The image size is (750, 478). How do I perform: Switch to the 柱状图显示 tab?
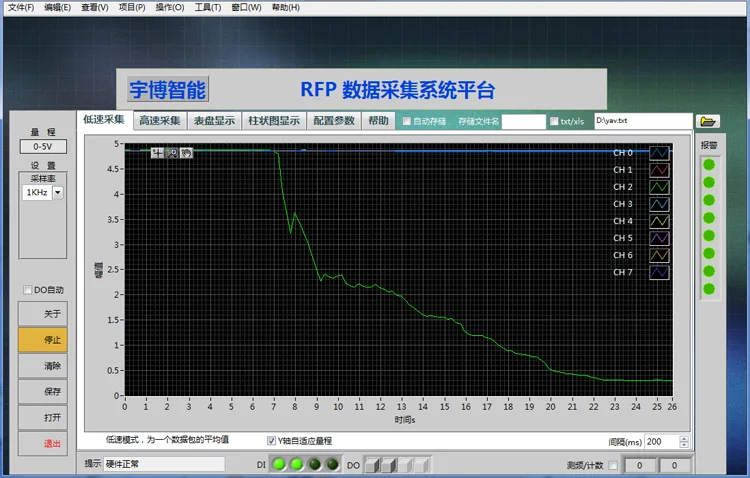point(274,121)
